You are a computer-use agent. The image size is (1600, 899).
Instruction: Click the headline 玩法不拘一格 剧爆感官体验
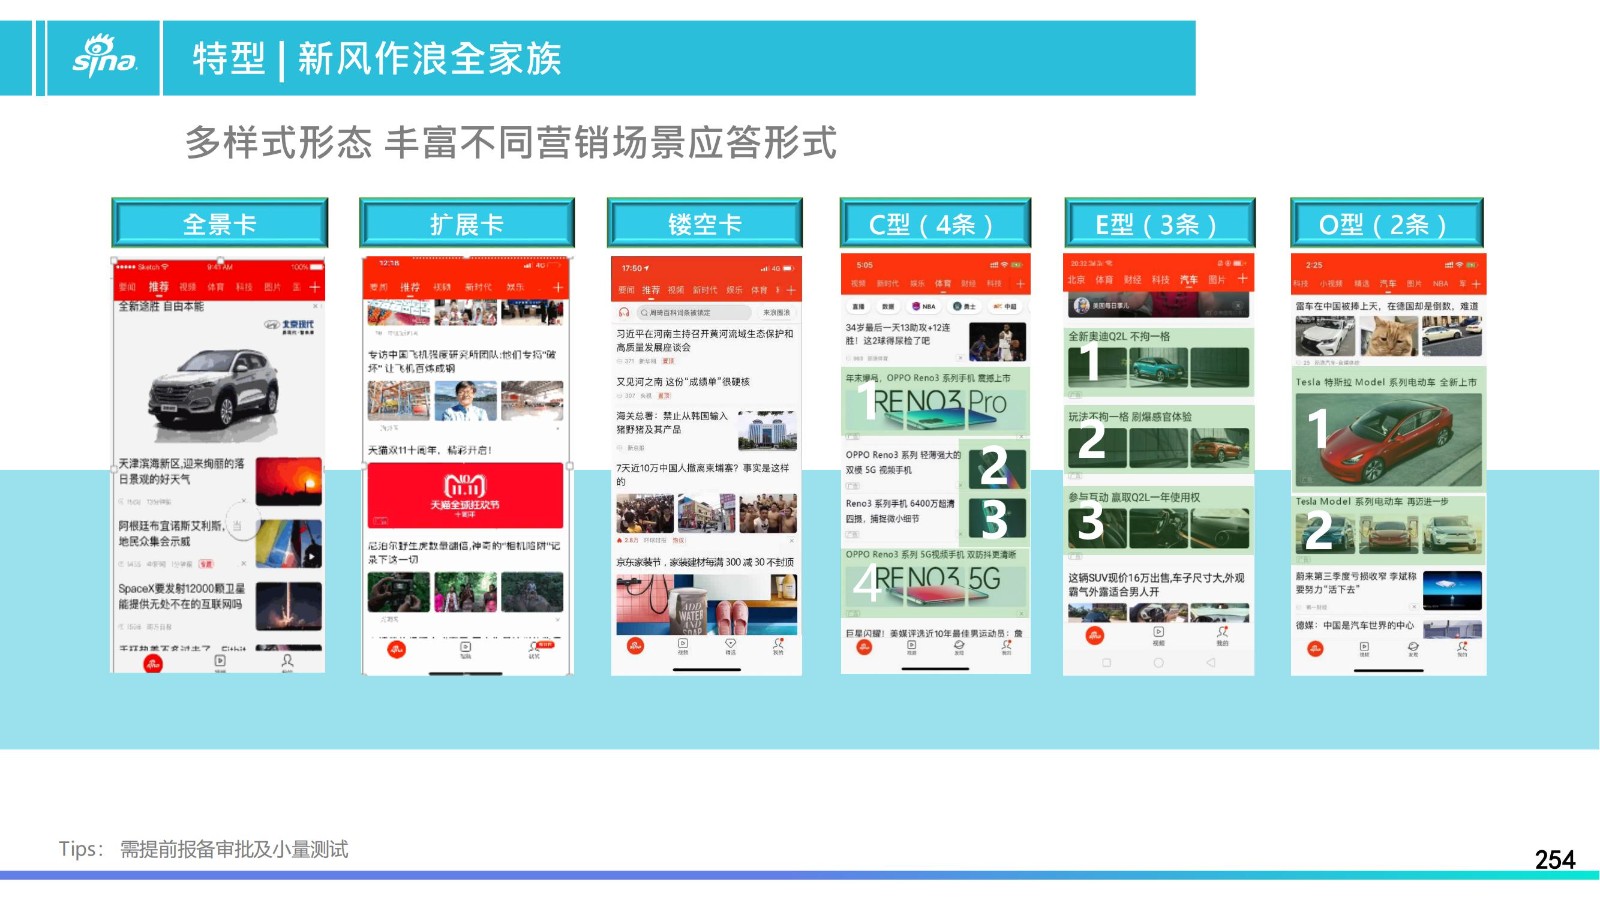click(1130, 416)
